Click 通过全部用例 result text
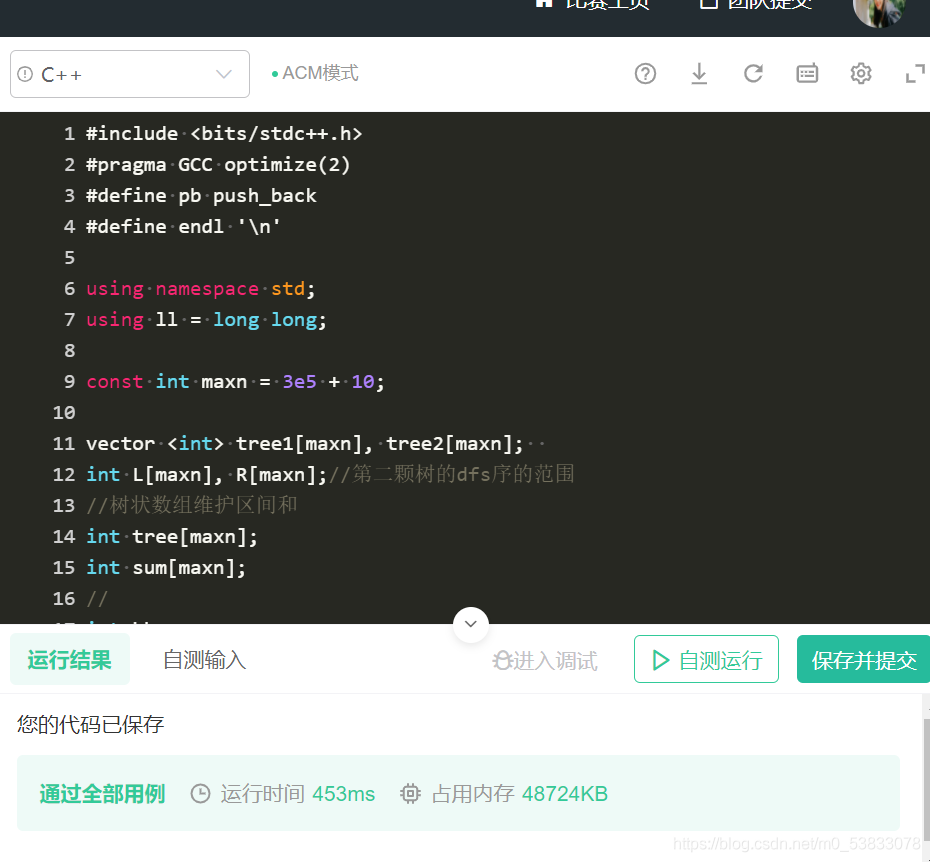The height and width of the screenshot is (862, 930). [102, 794]
